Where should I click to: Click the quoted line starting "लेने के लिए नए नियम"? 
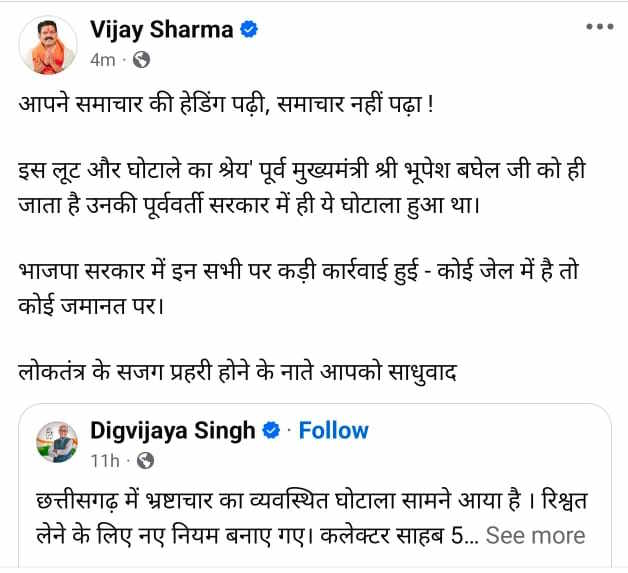tap(240, 535)
